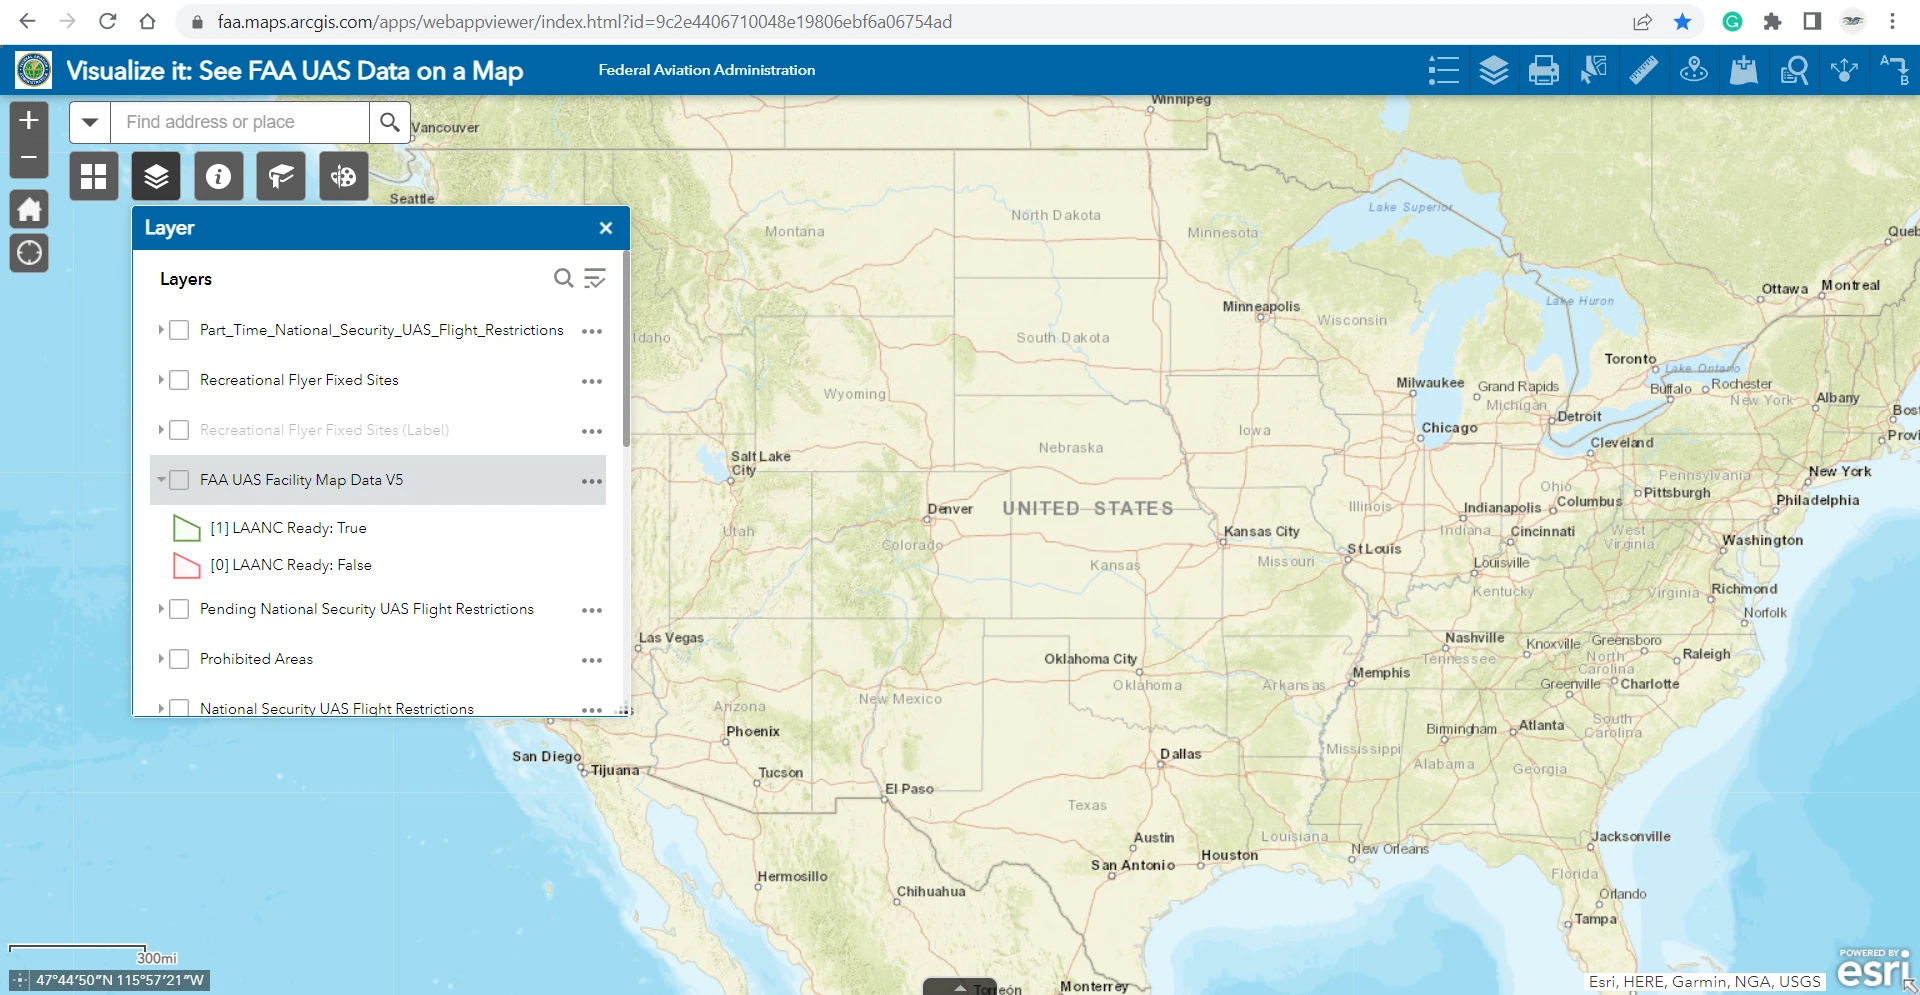Open the Print widget
The height and width of the screenshot is (995, 1920).
coord(1544,70)
